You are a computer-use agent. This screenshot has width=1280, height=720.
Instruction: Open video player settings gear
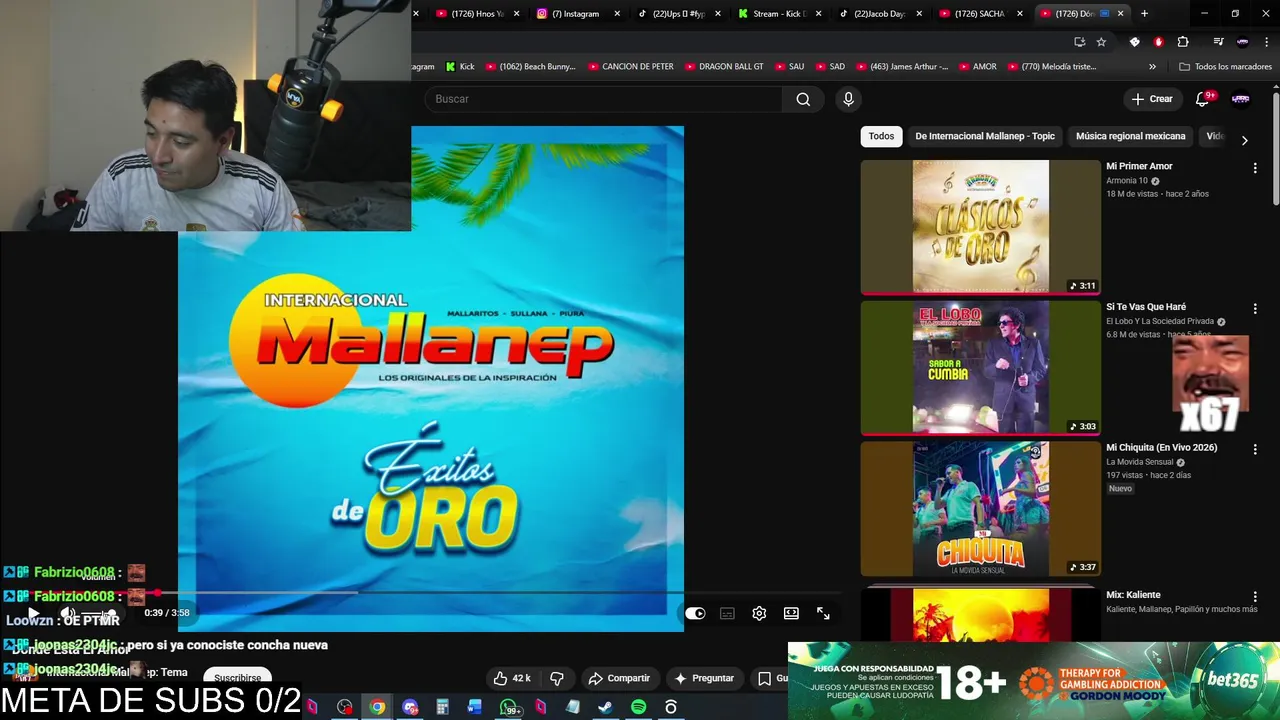pos(759,613)
